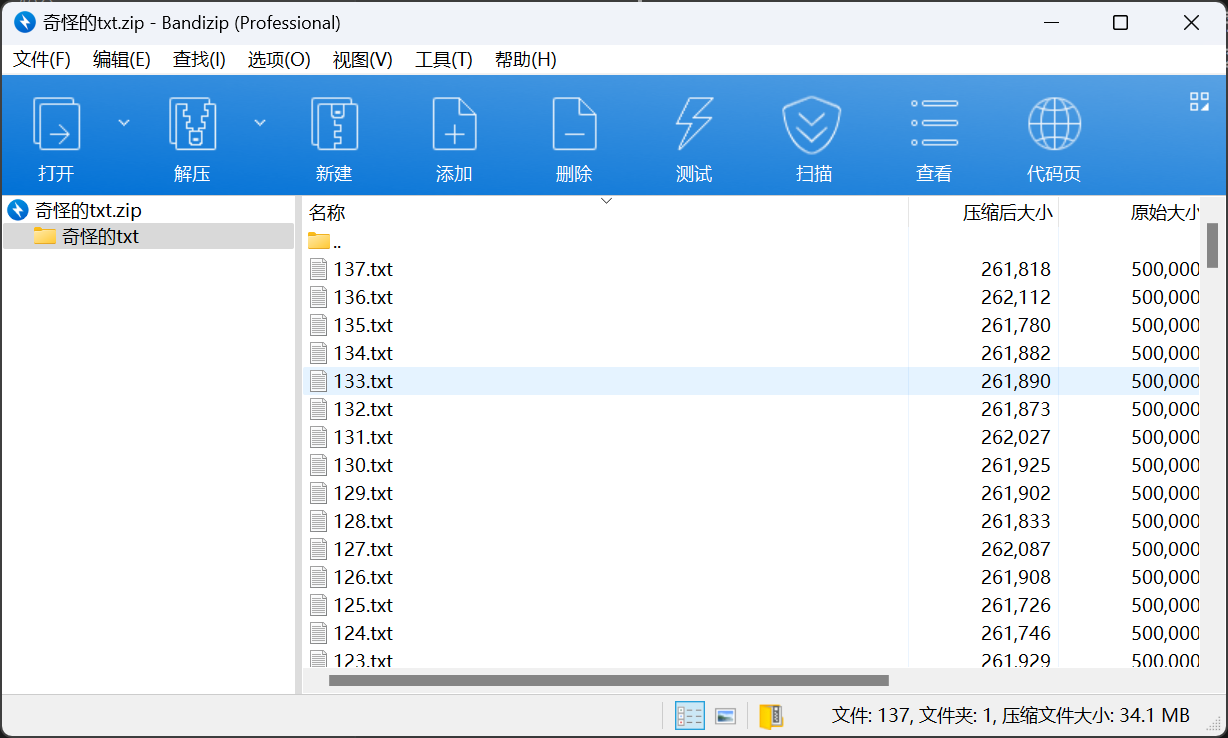This screenshot has height=738, width=1228.
Task: Switch to thumbnail view in status bar
Action: (726, 716)
